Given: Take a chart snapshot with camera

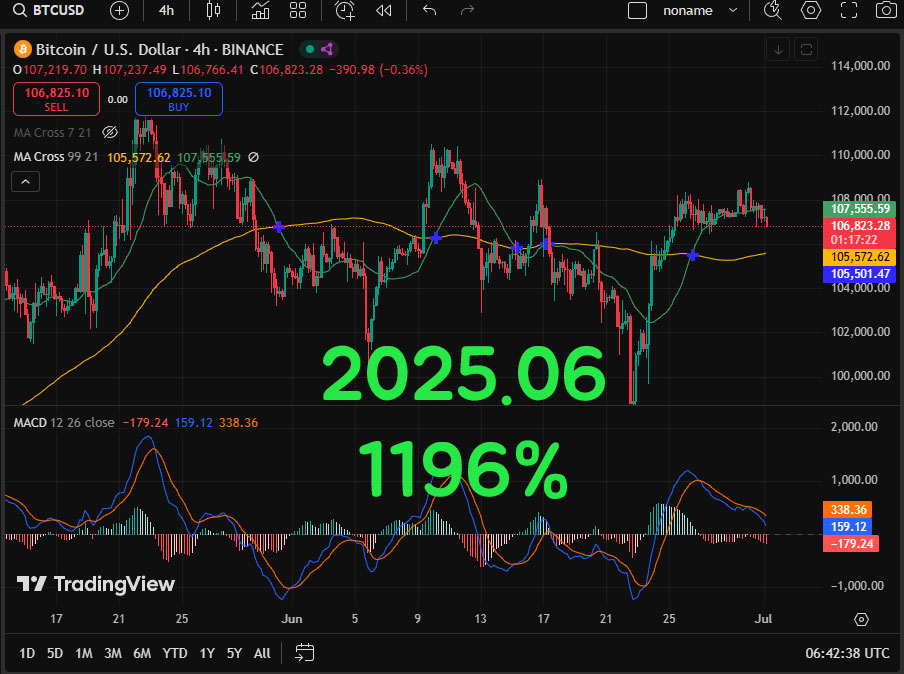Looking at the screenshot, I should point(886,10).
